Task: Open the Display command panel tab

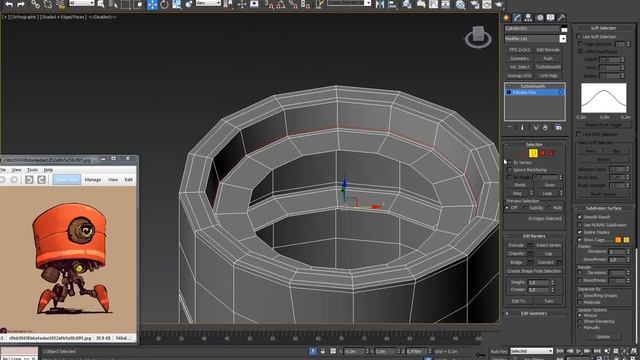Action: coord(550,18)
